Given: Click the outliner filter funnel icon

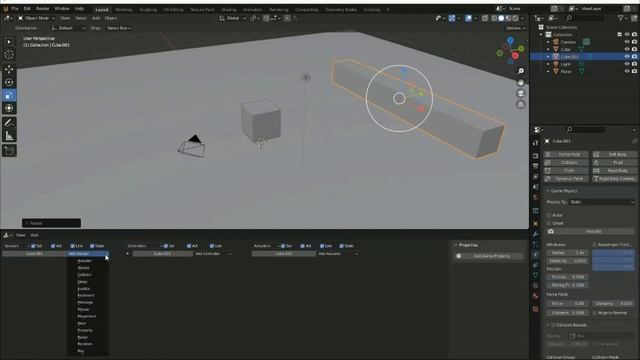Looking at the screenshot, I should [620, 18].
